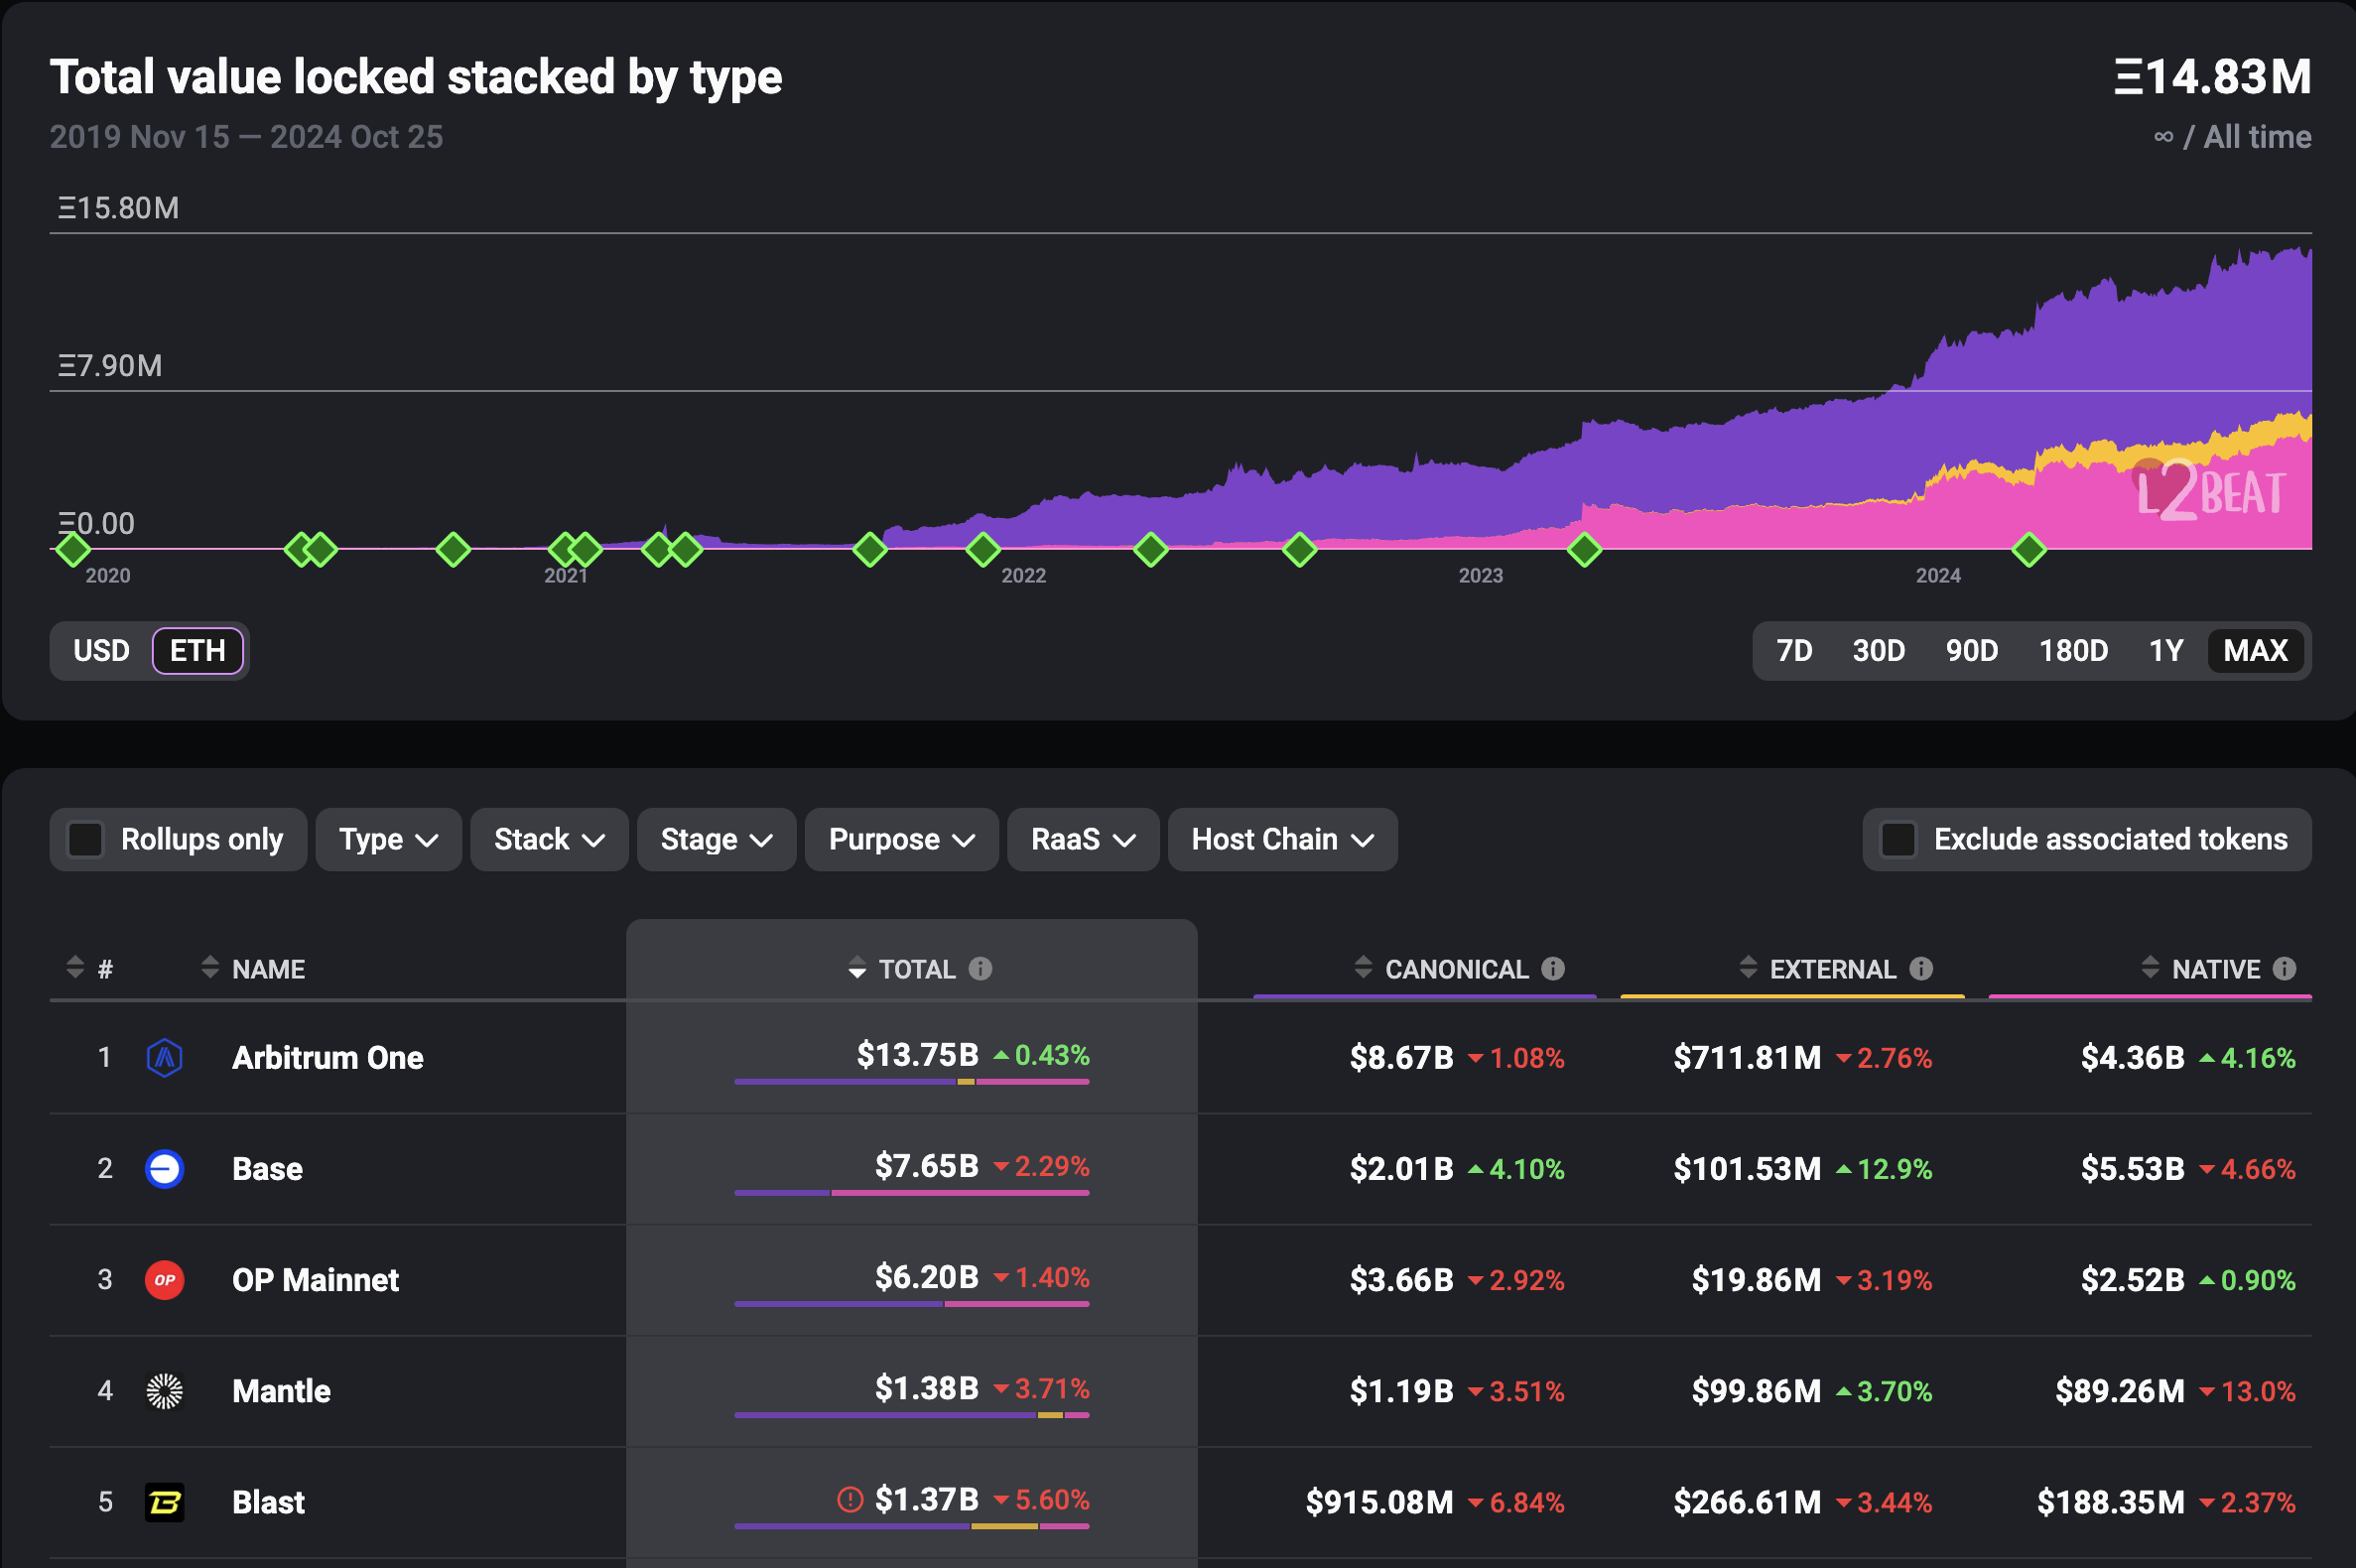
Task: Click the milestone diamond left of 2020
Action: click(x=72, y=549)
